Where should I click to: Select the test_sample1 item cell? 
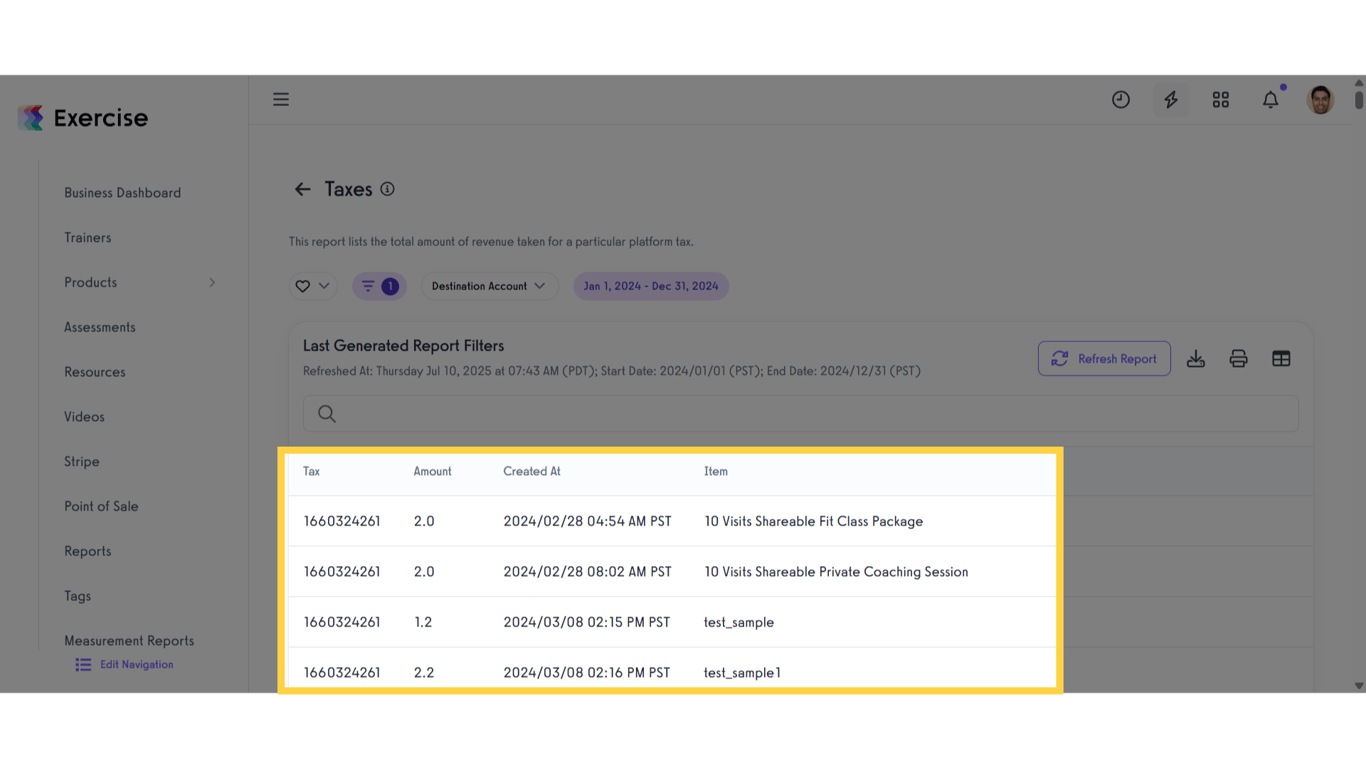pyautogui.click(x=743, y=673)
